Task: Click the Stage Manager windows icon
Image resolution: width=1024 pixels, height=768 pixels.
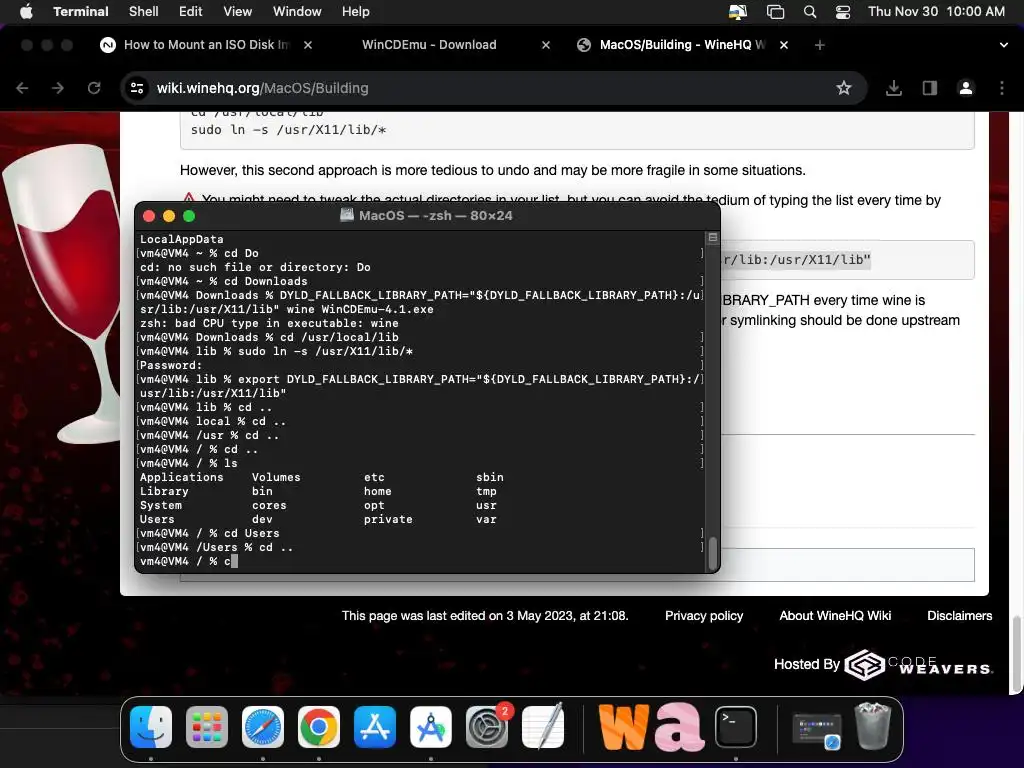Action: [x=775, y=11]
